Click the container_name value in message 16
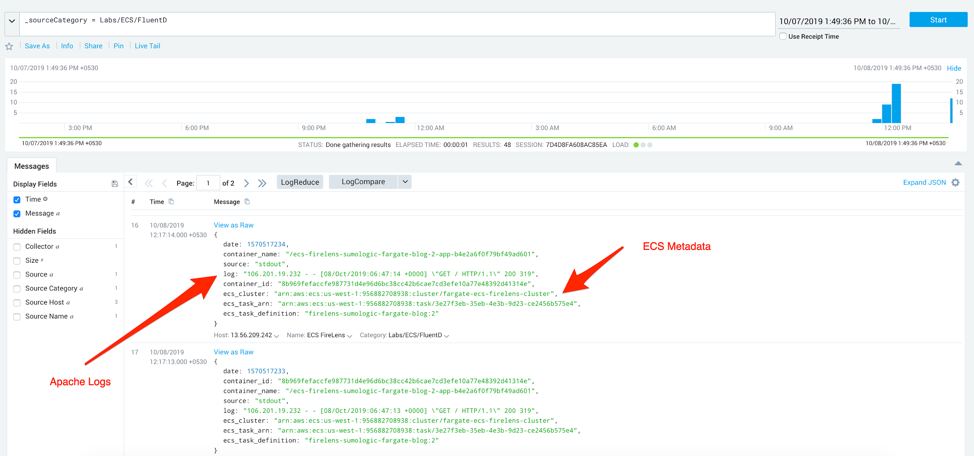Viewport: 974px width, 456px height. pos(411,253)
